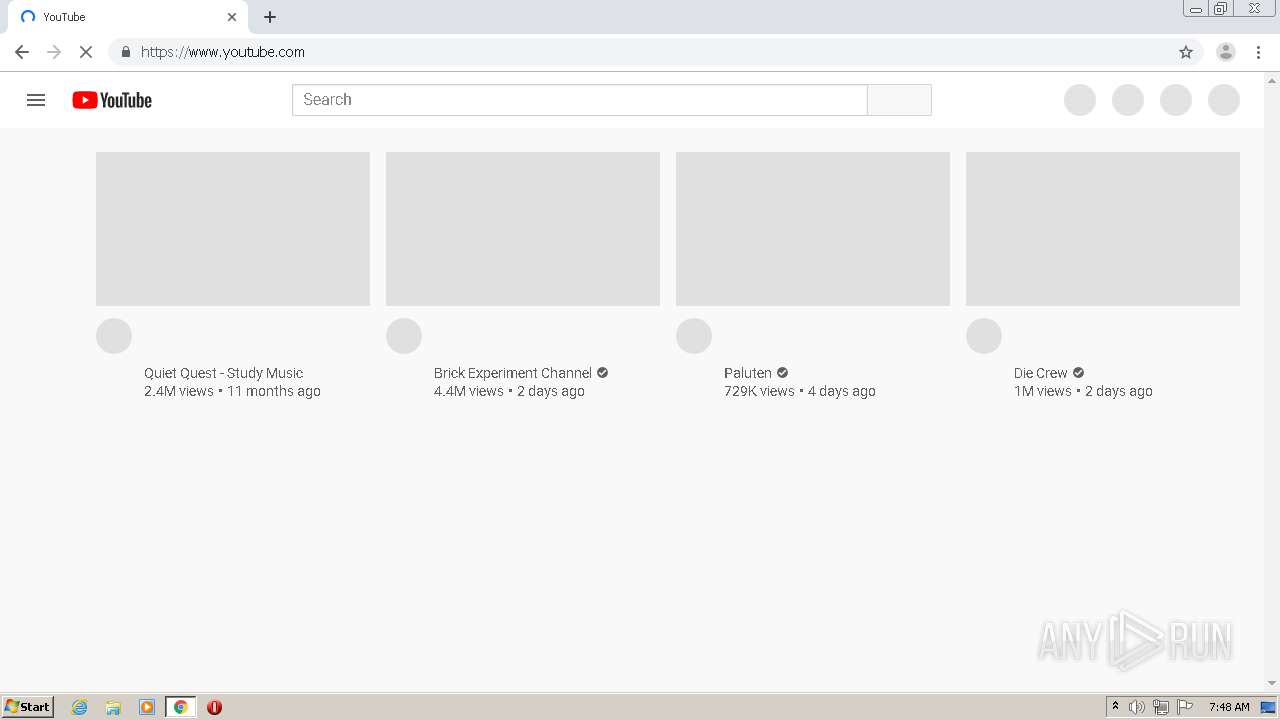Close the YouTube tab
Image resolution: width=1280 pixels, height=720 pixels.
pos(232,17)
